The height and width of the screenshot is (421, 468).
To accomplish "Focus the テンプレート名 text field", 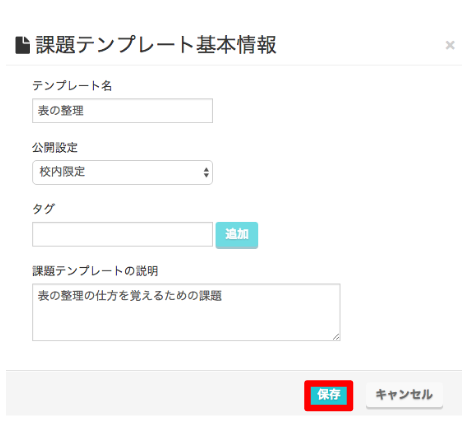I will coord(122,111).
